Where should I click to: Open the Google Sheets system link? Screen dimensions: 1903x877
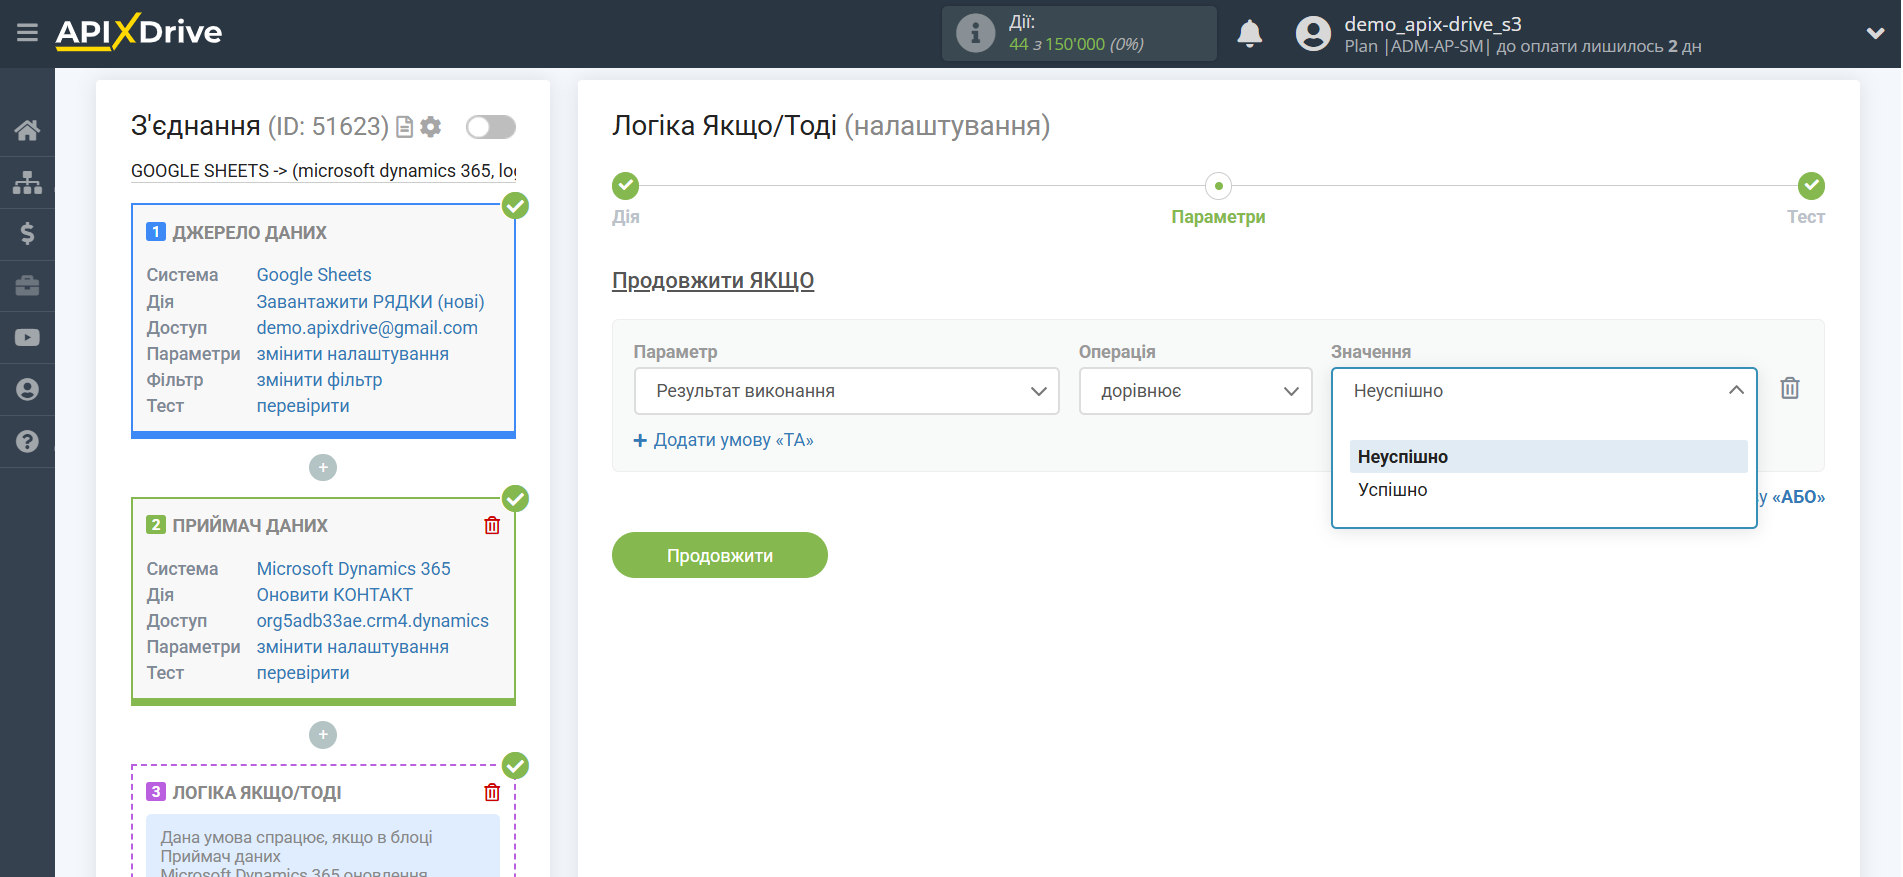pyautogui.click(x=314, y=275)
